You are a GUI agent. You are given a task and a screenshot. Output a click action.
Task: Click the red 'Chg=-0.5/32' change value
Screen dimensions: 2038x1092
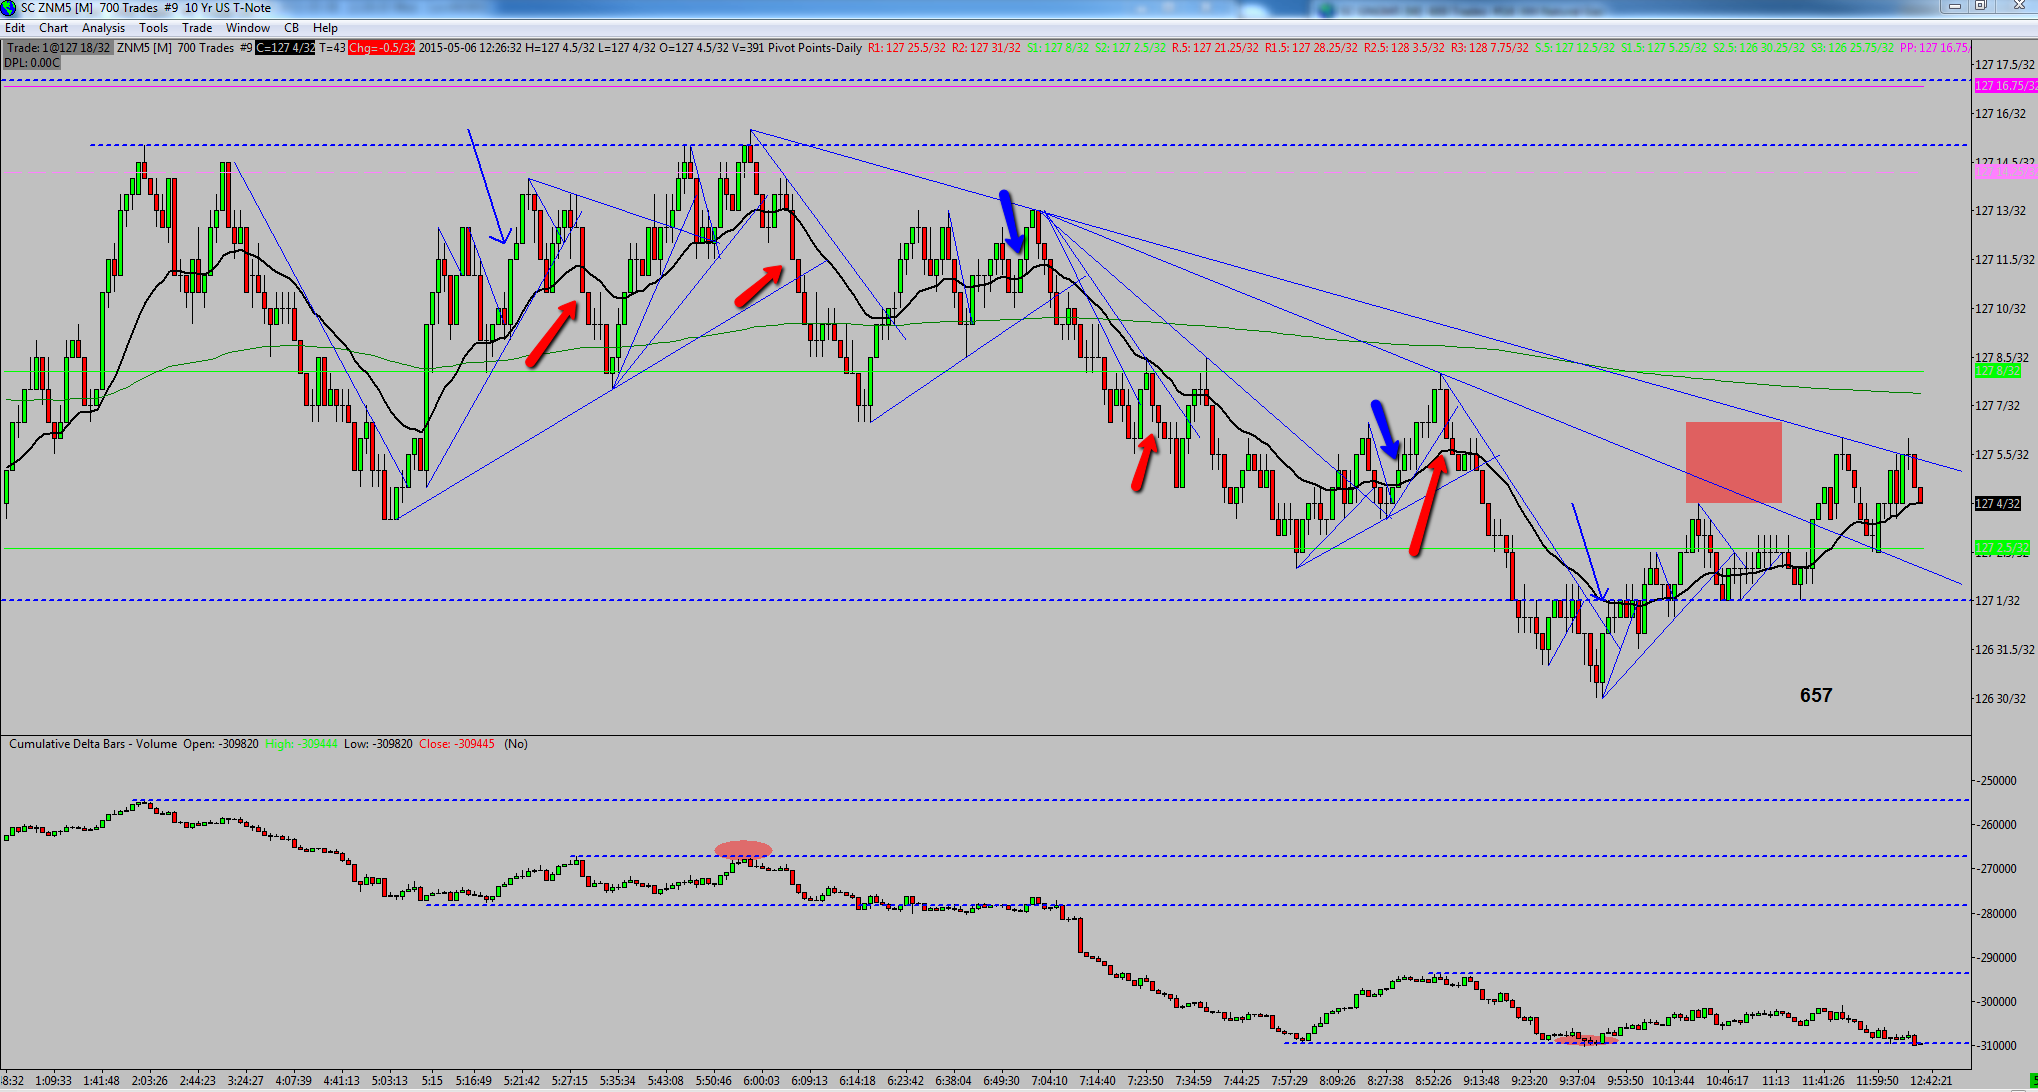[381, 47]
